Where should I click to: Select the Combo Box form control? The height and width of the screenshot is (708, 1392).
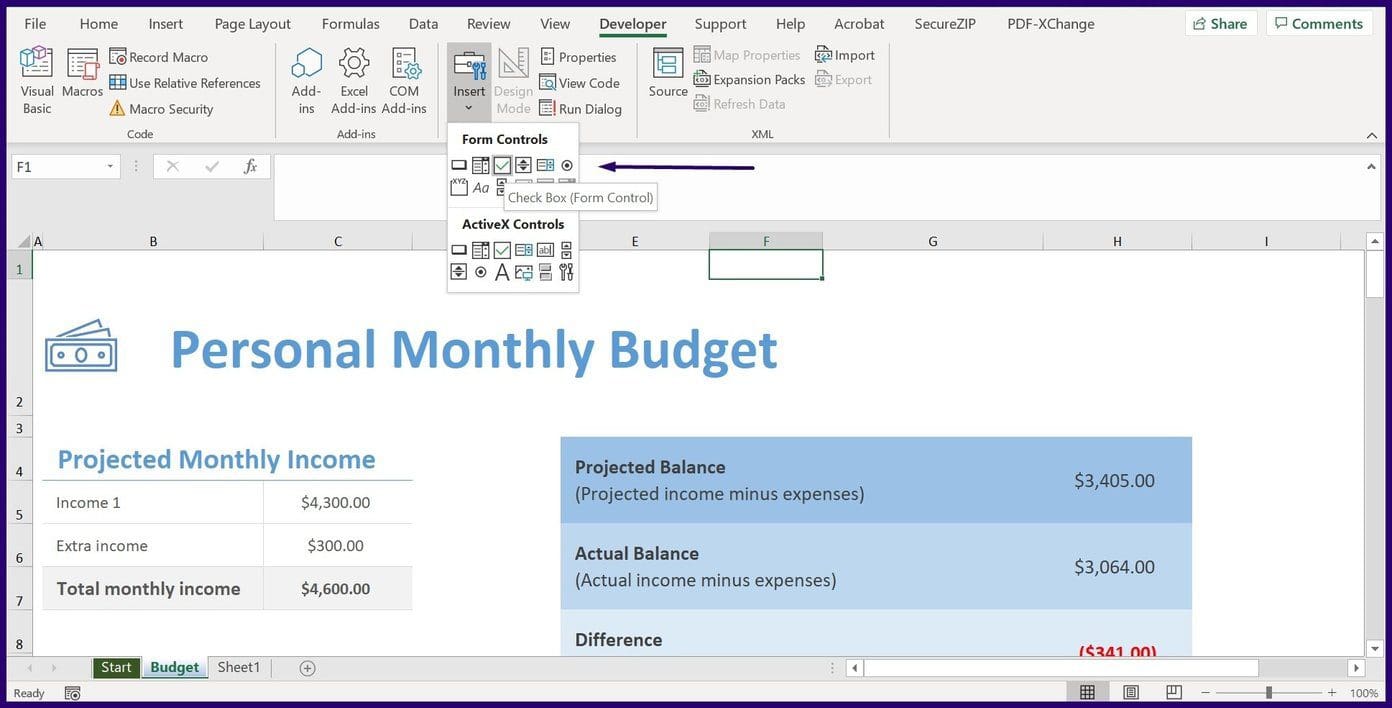480,165
